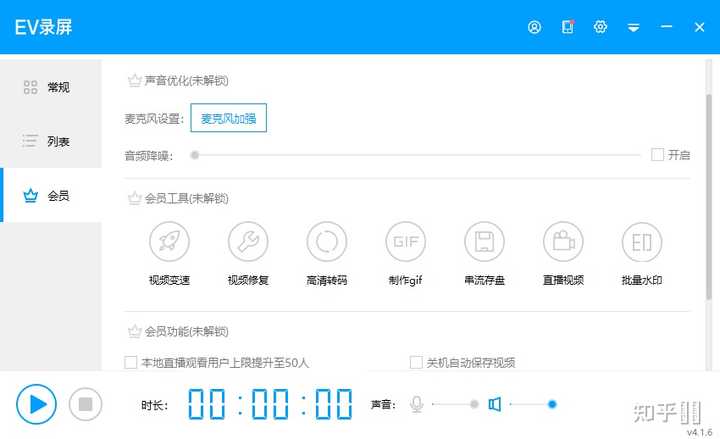Image resolution: width=720 pixels, height=439 pixels.
Task: Click the 制作gif label text
Action: [405, 280]
